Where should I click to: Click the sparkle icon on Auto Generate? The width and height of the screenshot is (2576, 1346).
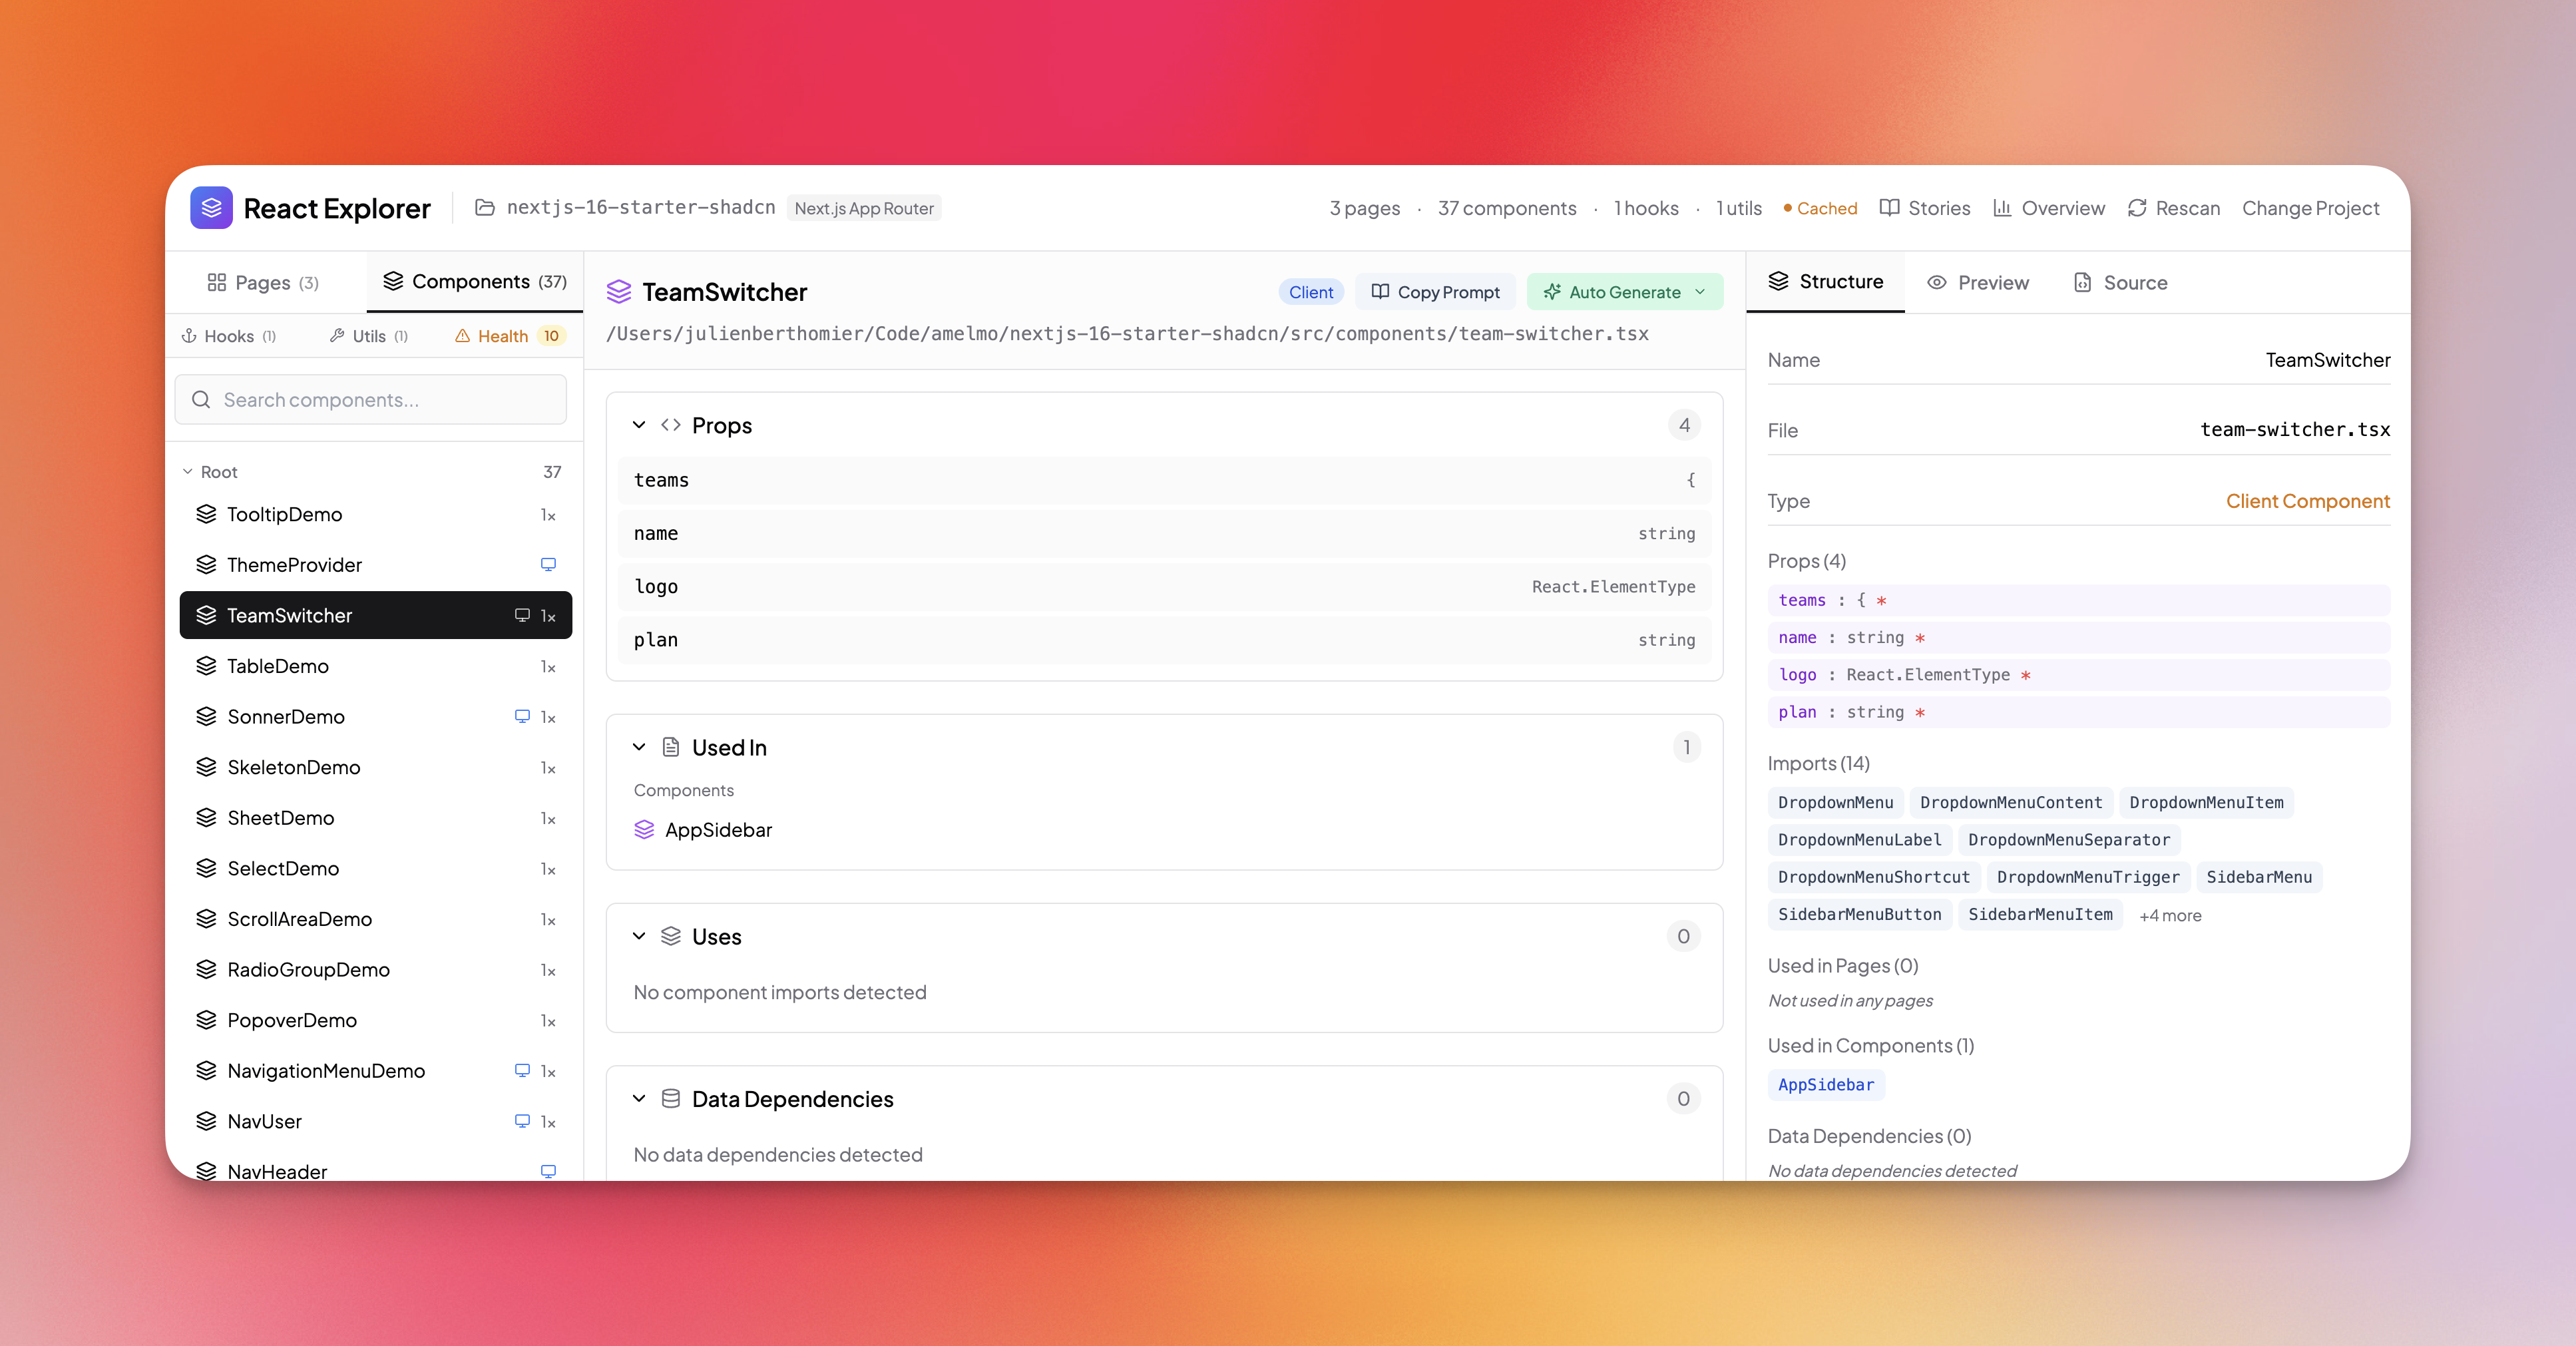[x=1552, y=291]
